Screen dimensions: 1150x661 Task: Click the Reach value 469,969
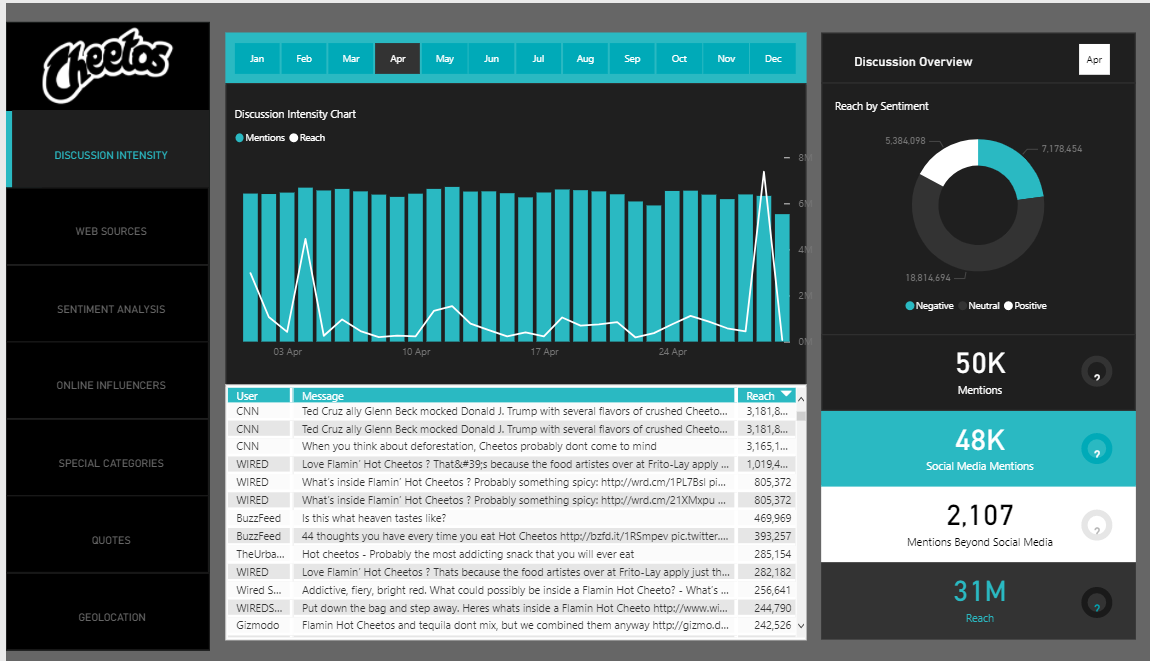772,519
